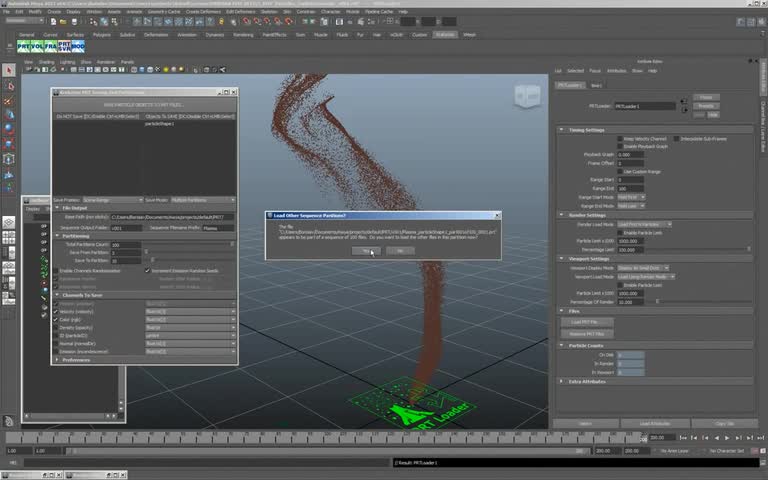Open the Attributes menu in Attribute Editor

(616, 71)
